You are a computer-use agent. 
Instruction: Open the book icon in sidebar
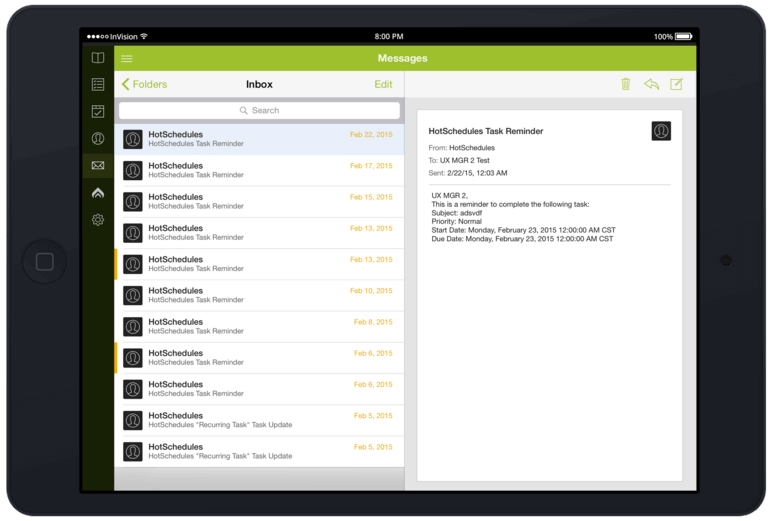[x=98, y=58]
